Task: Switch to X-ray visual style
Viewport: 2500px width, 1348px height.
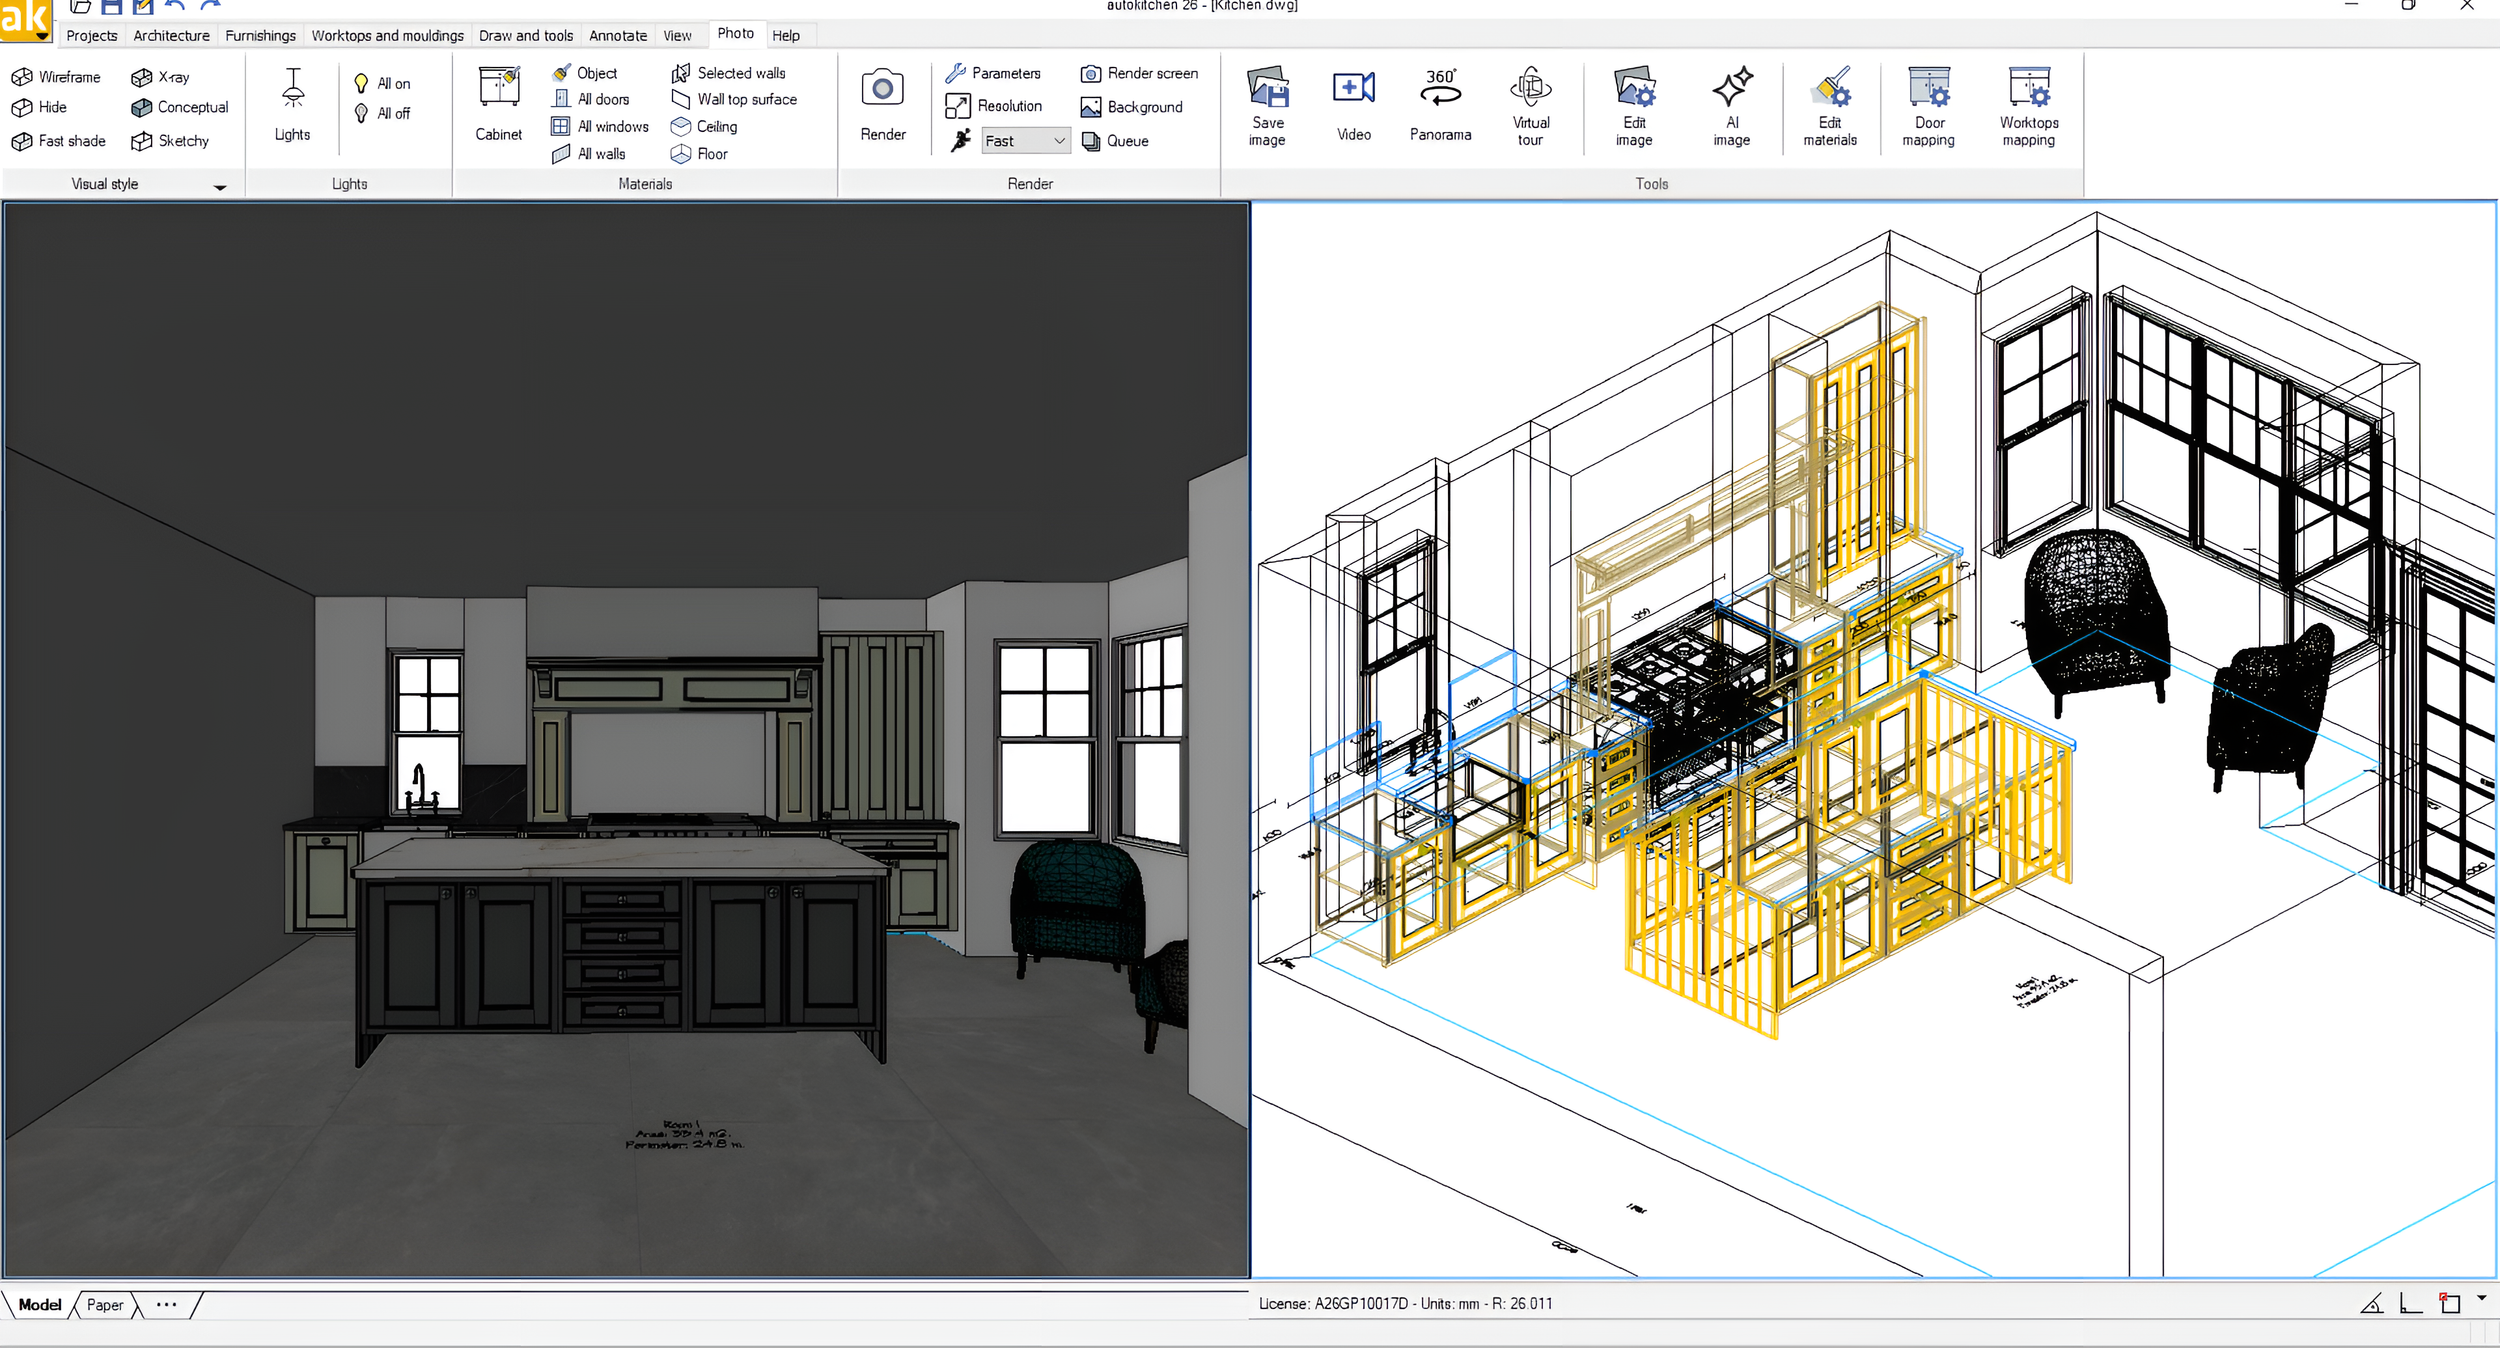Action: click(x=160, y=77)
